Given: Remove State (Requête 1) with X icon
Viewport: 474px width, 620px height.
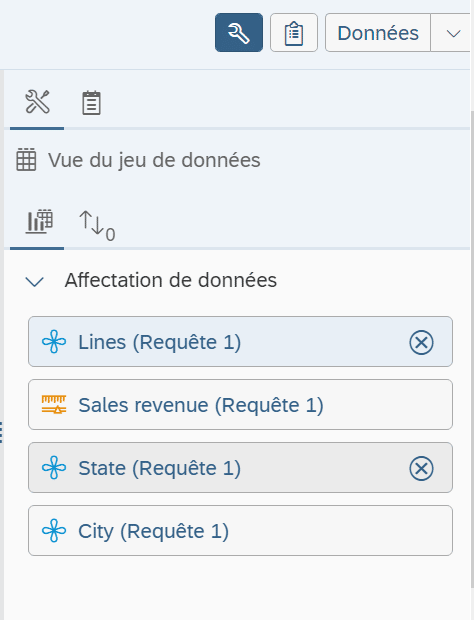Looking at the screenshot, I should (421, 468).
